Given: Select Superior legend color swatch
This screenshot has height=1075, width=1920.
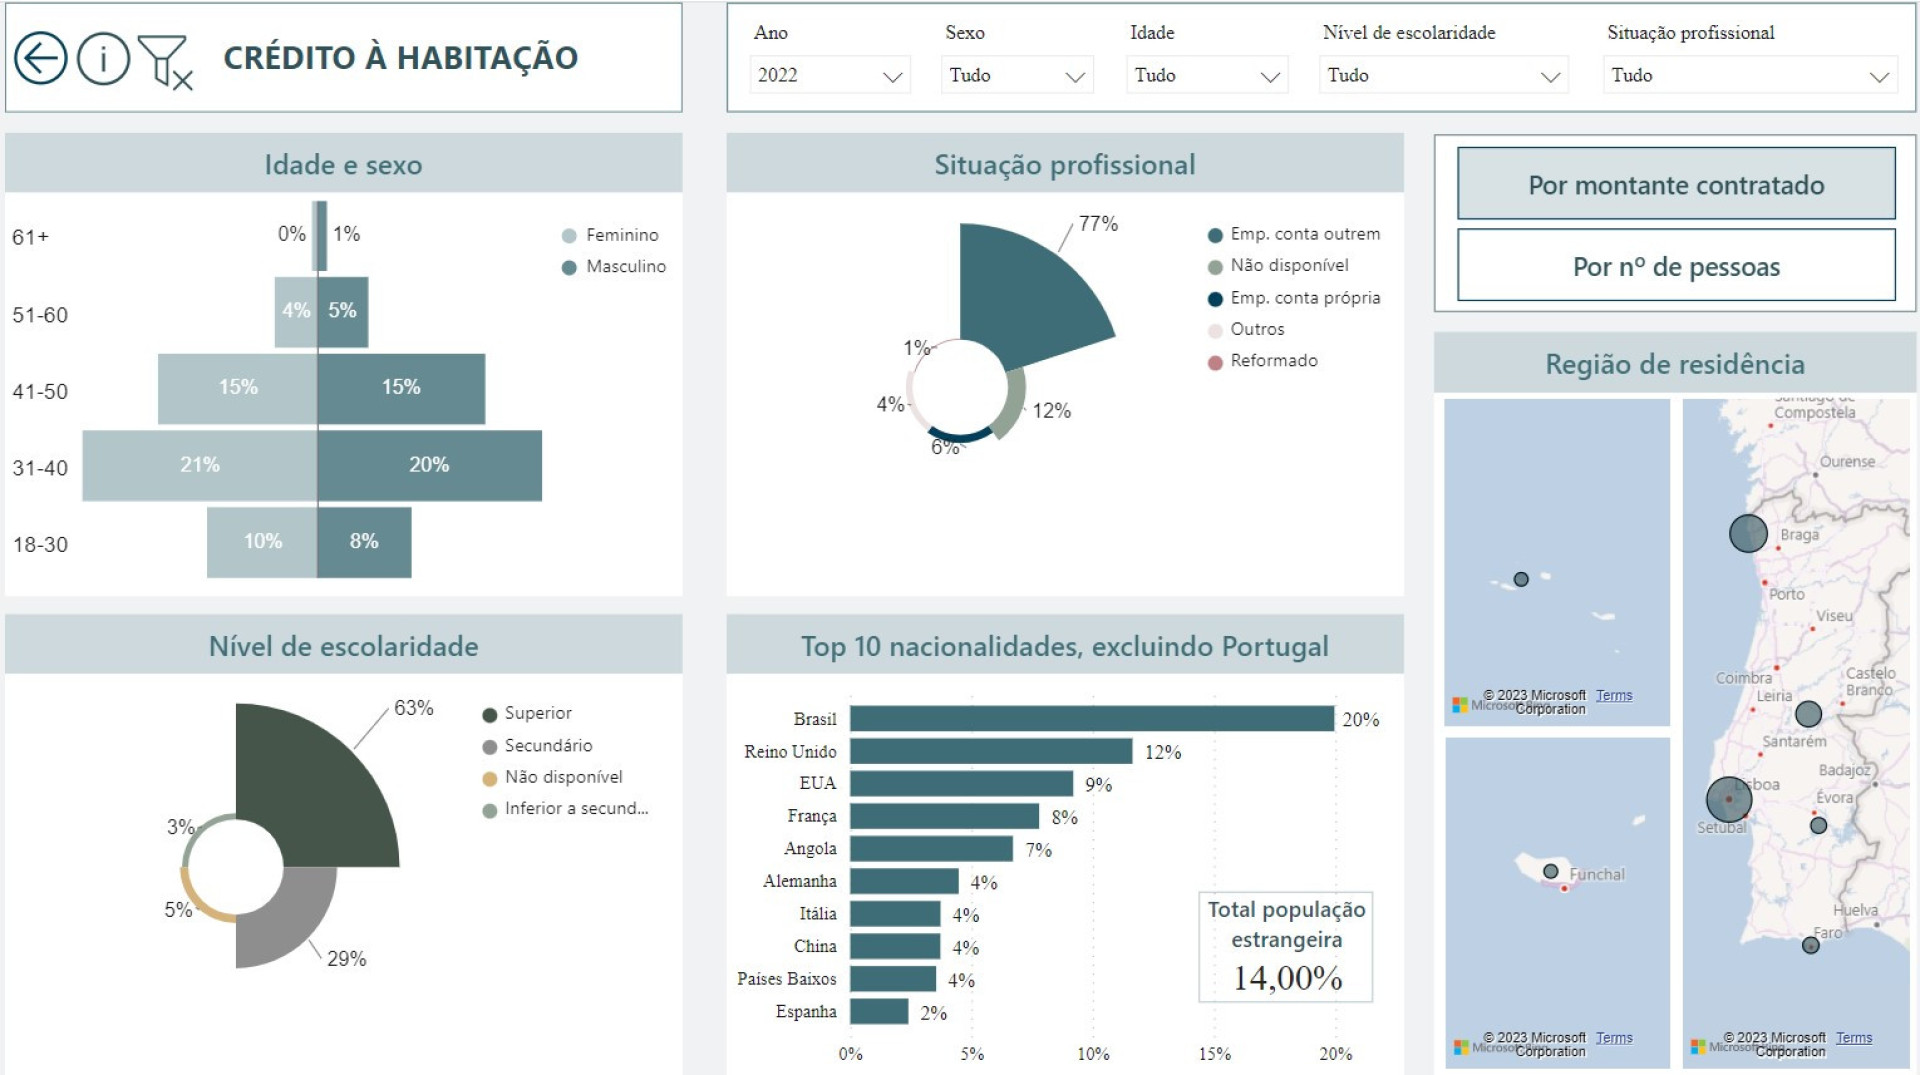Looking at the screenshot, I should click(x=490, y=714).
